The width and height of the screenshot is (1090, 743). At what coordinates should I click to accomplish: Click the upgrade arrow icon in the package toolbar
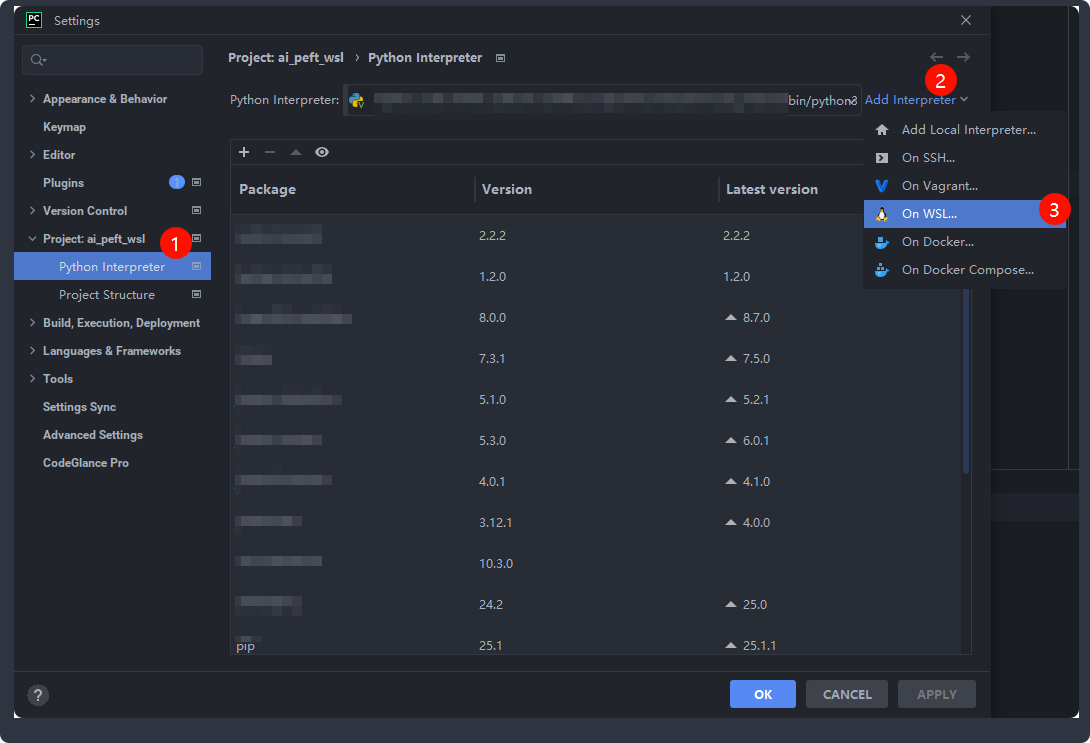[296, 152]
